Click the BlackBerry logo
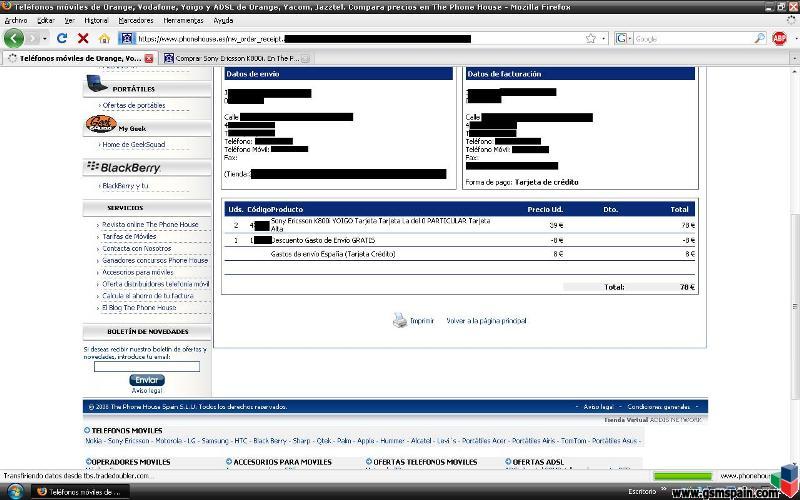Image resolution: width=800 pixels, height=500 pixels. click(123, 167)
